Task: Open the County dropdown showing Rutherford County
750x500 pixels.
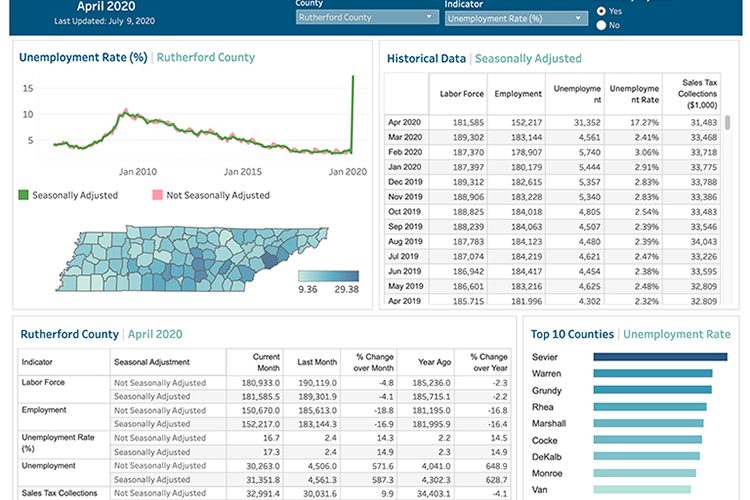Action: click(366, 18)
